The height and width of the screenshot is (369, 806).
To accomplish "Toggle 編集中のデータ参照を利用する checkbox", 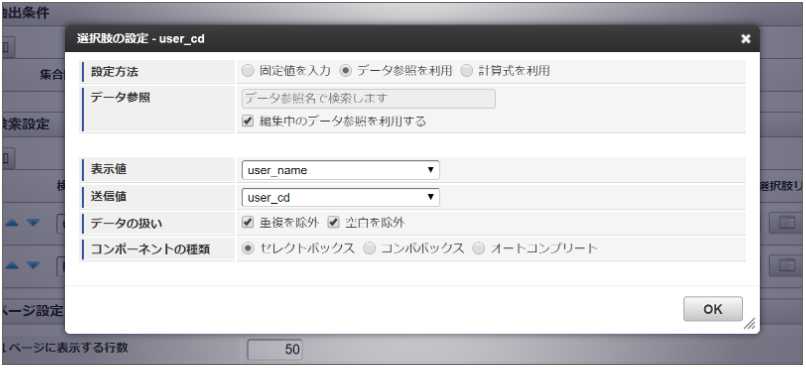I will (248, 121).
